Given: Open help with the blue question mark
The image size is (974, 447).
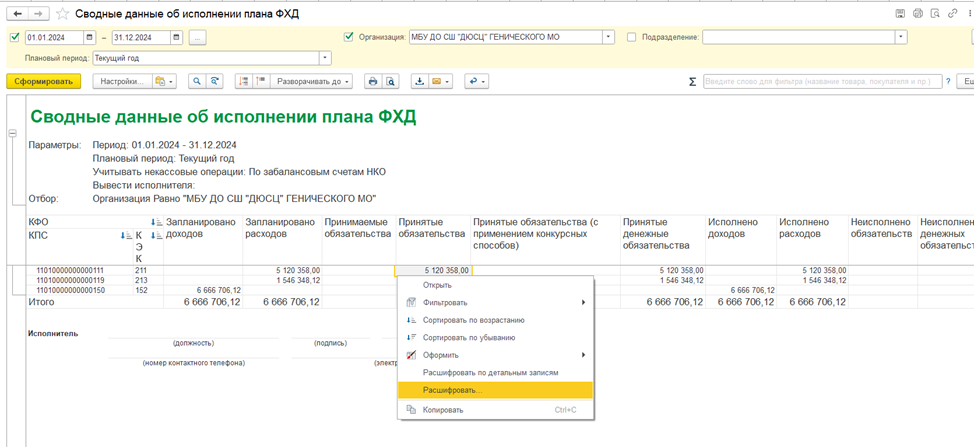Looking at the screenshot, I should (x=949, y=81).
